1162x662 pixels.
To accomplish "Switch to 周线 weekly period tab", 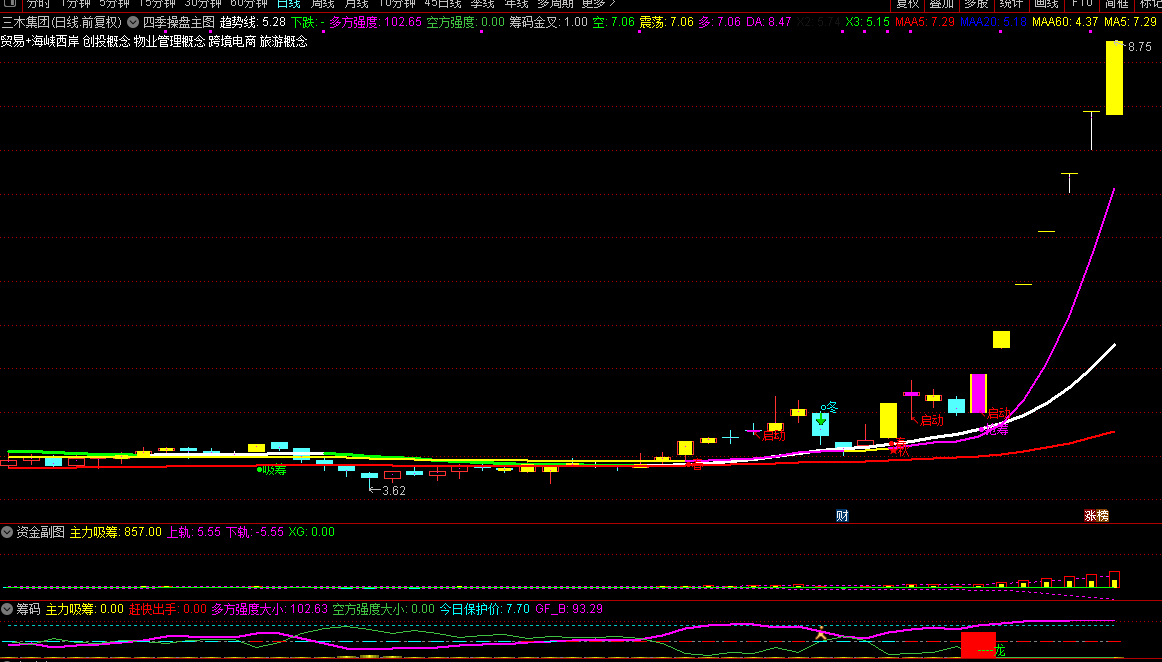I will [322, 4].
